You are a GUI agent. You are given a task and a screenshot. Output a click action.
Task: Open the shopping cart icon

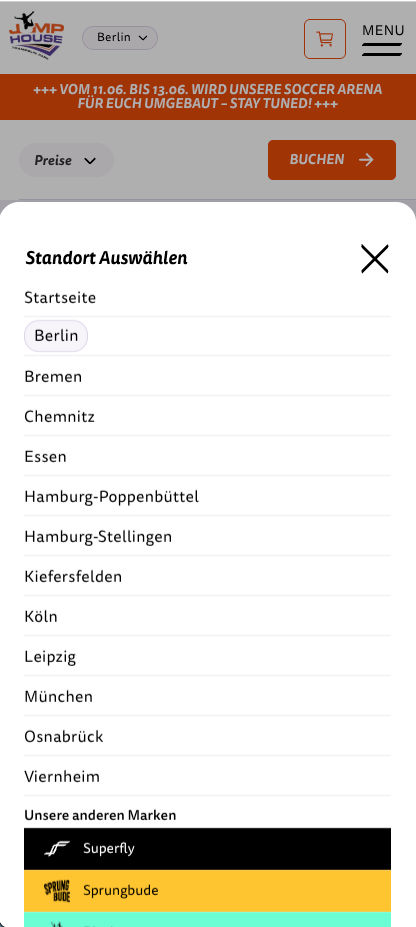[324, 39]
